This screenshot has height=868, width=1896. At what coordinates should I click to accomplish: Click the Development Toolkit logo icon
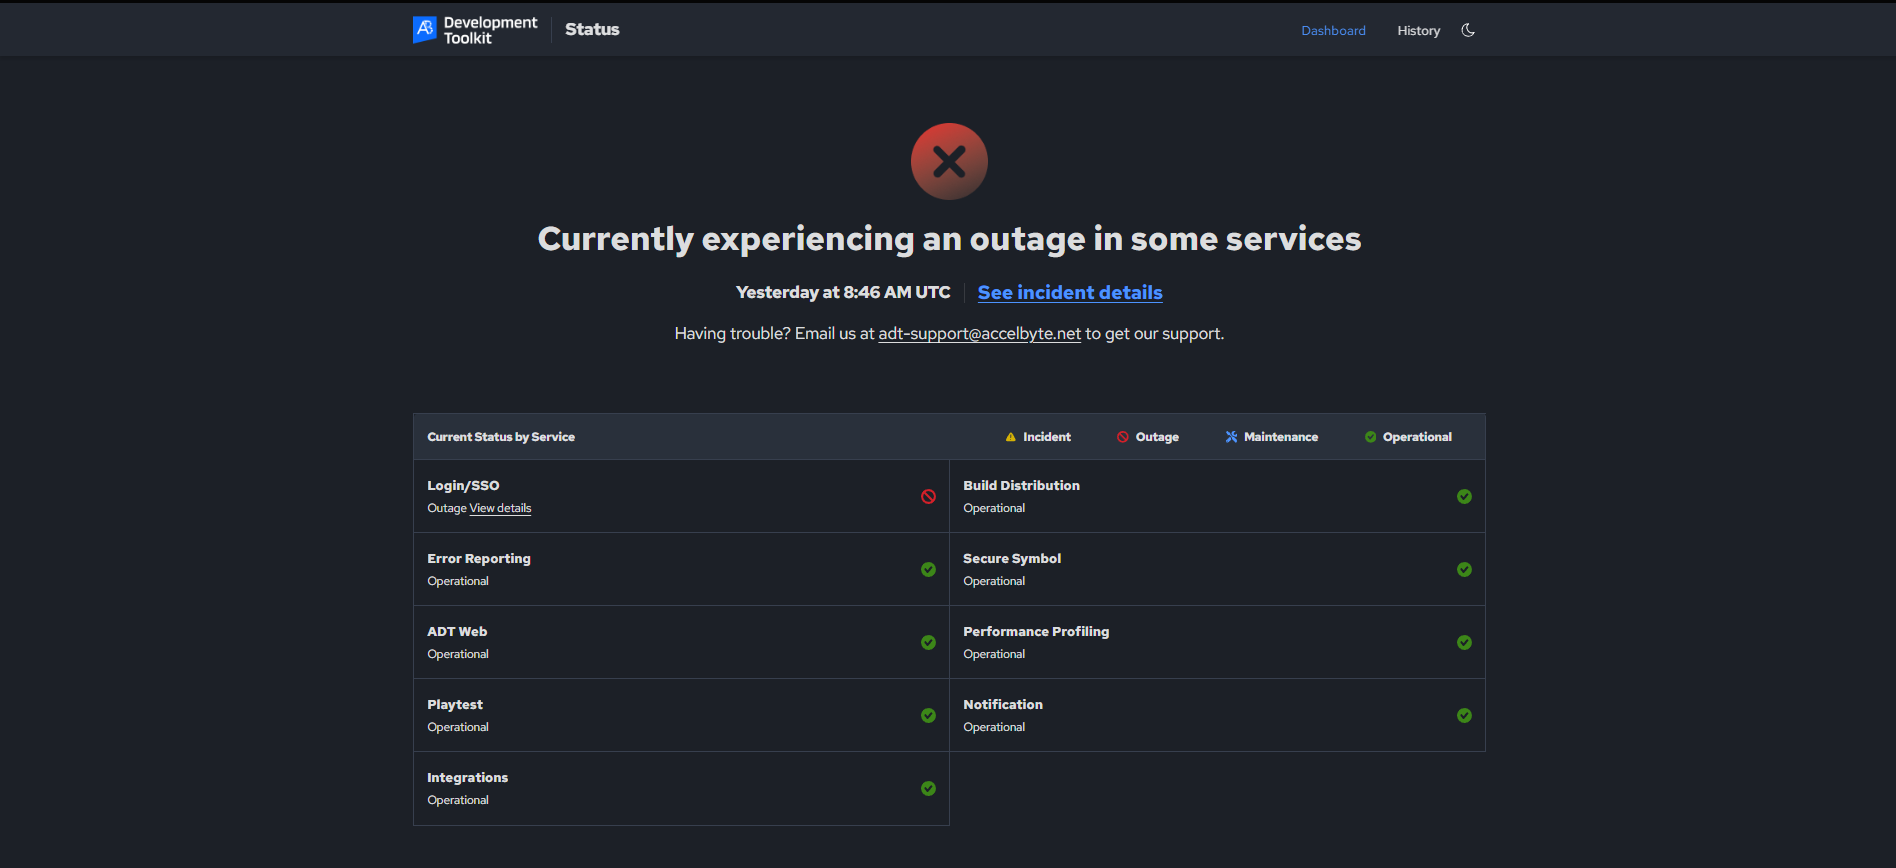tap(425, 29)
